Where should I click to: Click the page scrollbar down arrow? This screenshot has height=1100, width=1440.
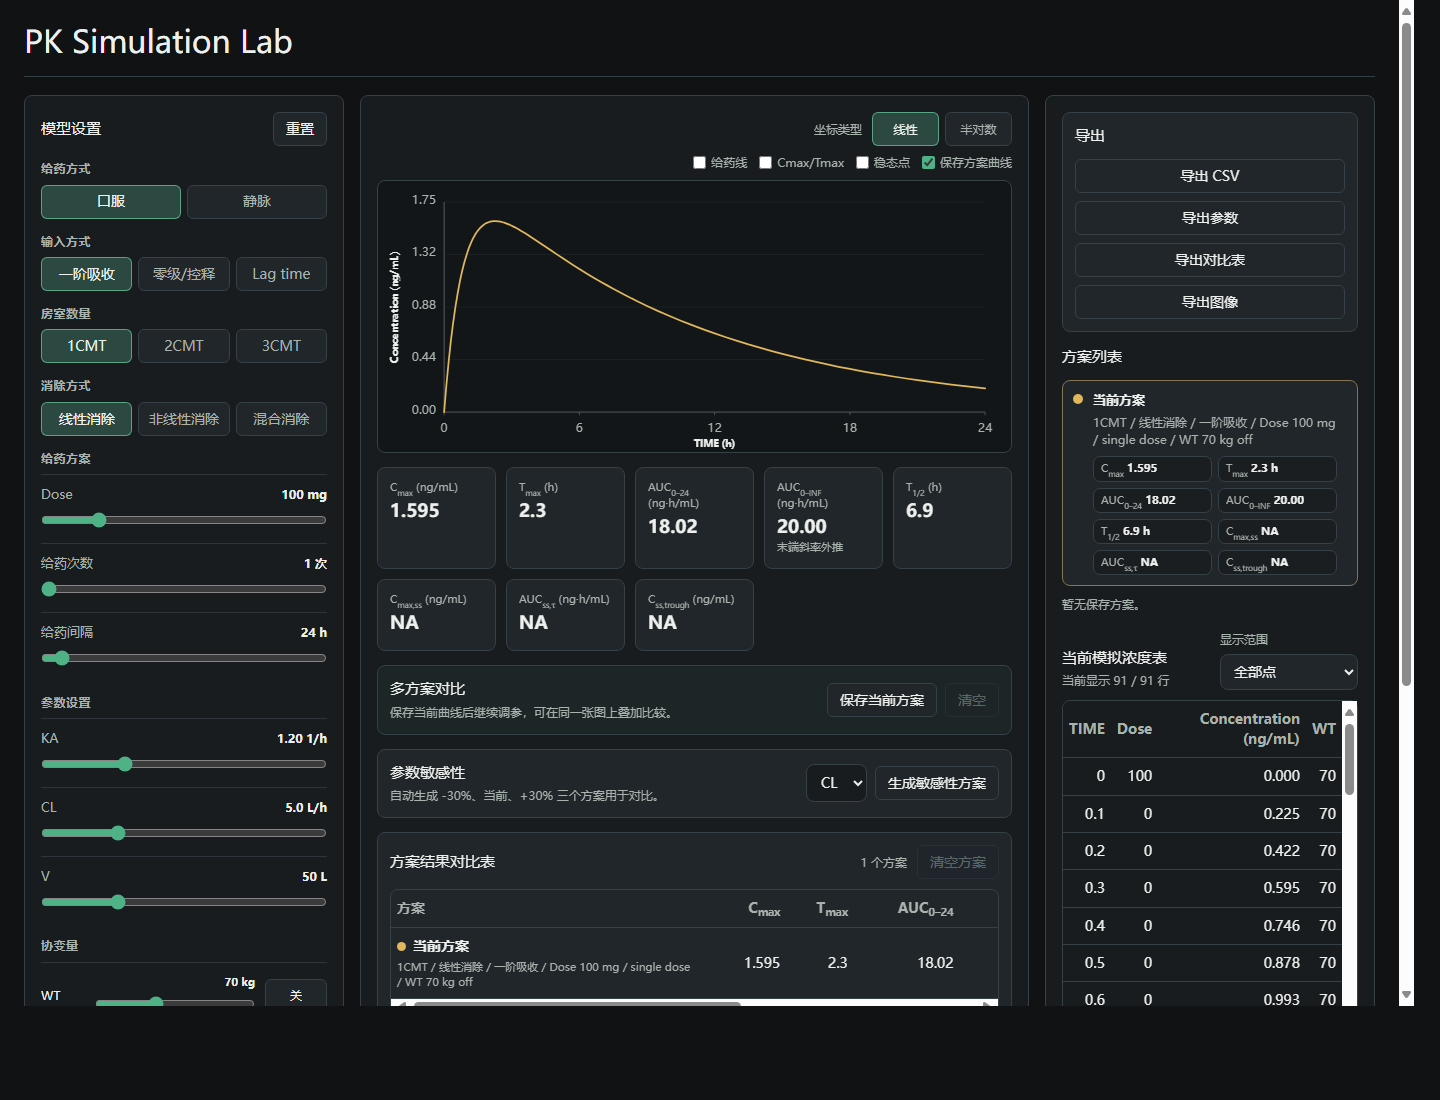(x=1406, y=995)
